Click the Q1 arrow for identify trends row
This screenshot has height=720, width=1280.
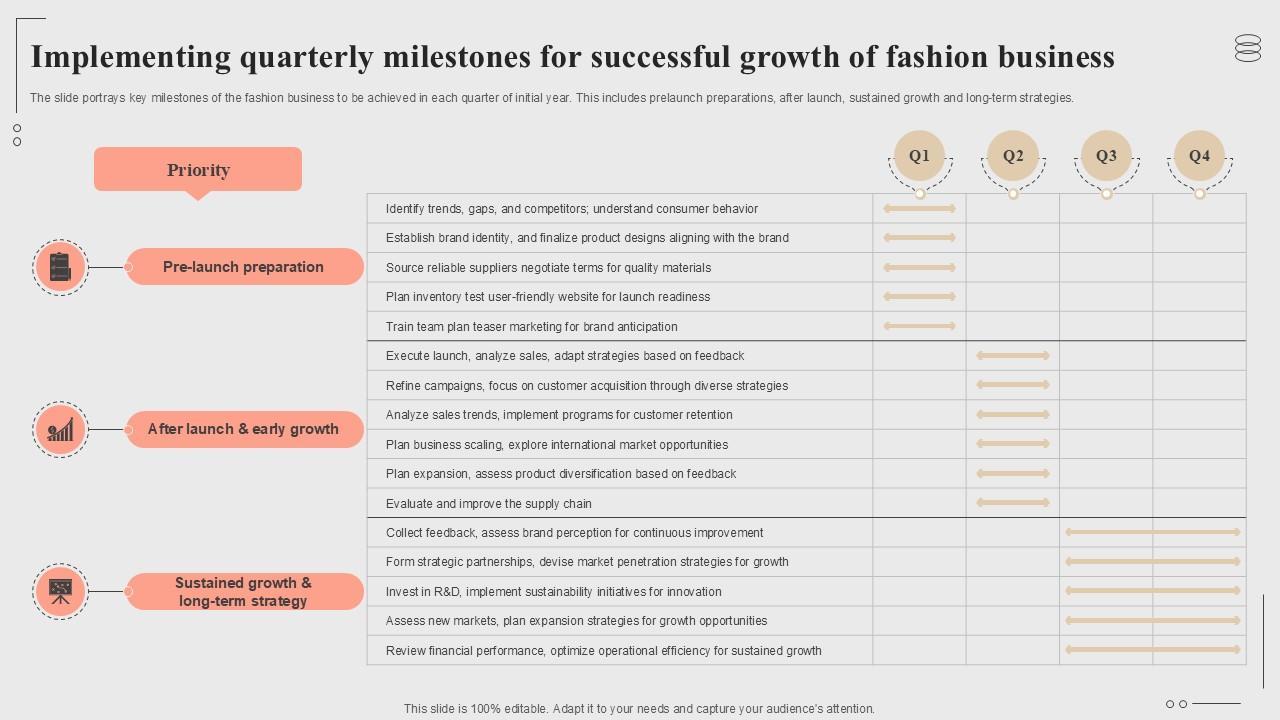pos(919,209)
